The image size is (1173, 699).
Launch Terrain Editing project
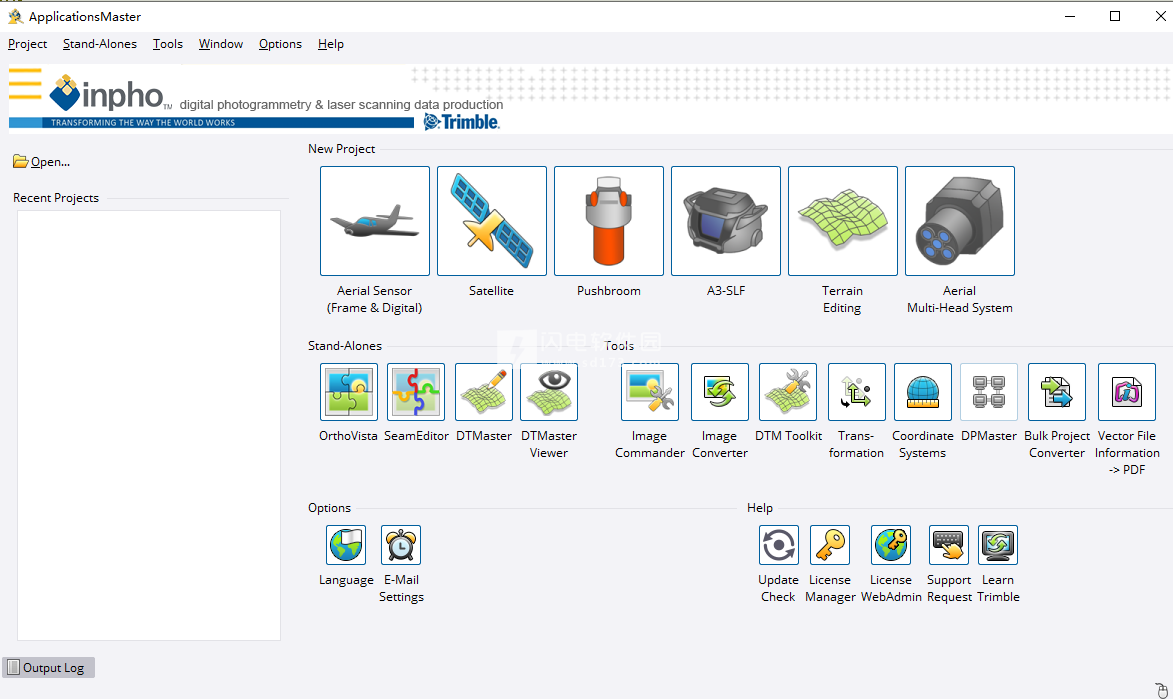pyautogui.click(x=842, y=221)
